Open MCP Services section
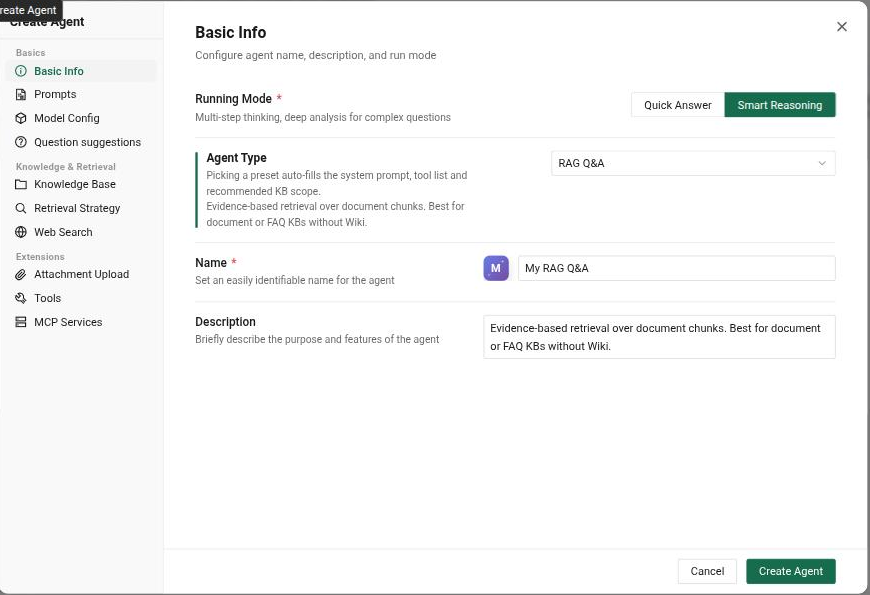Screen dimensions: 870x595 [81, 322]
